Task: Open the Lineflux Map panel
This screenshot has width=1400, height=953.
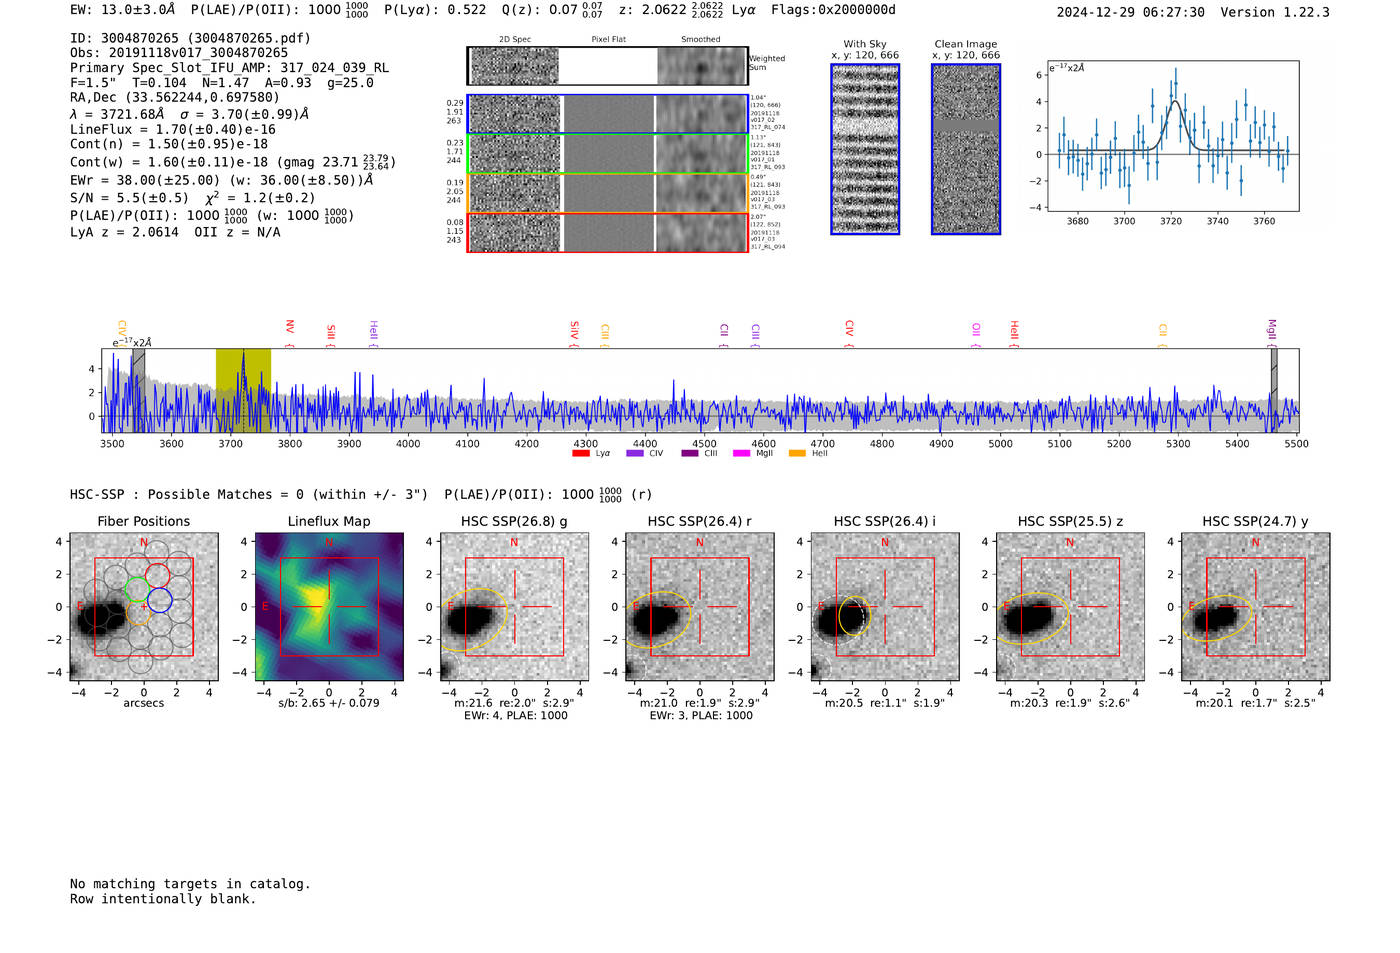Action: click(329, 607)
